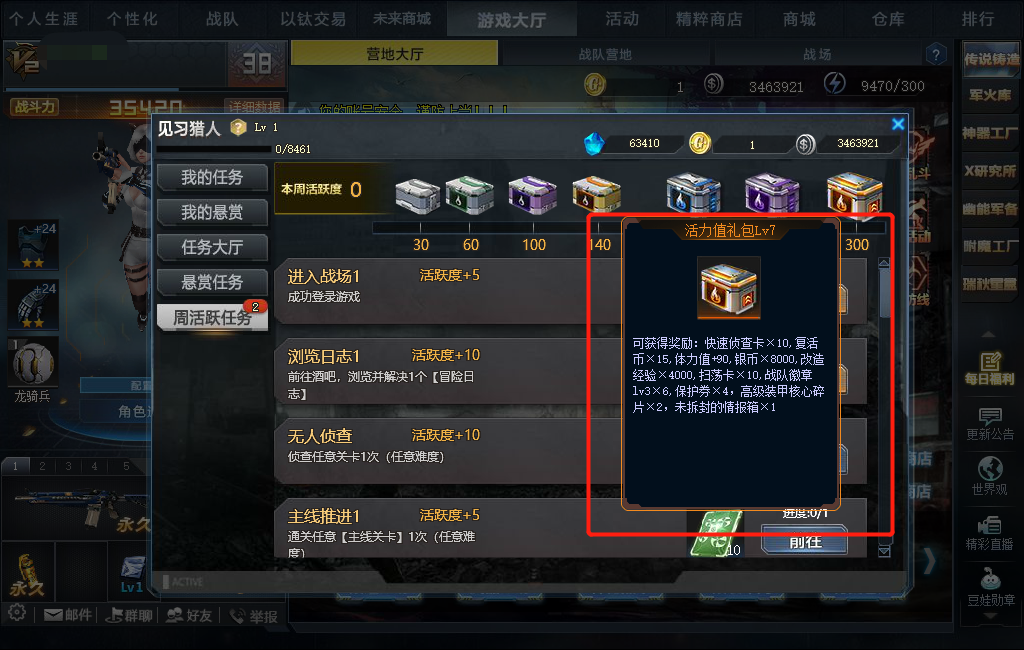The width and height of the screenshot is (1024, 650).
Task: Open 每日福利 daily welfare icon
Action: pyautogui.click(x=989, y=368)
